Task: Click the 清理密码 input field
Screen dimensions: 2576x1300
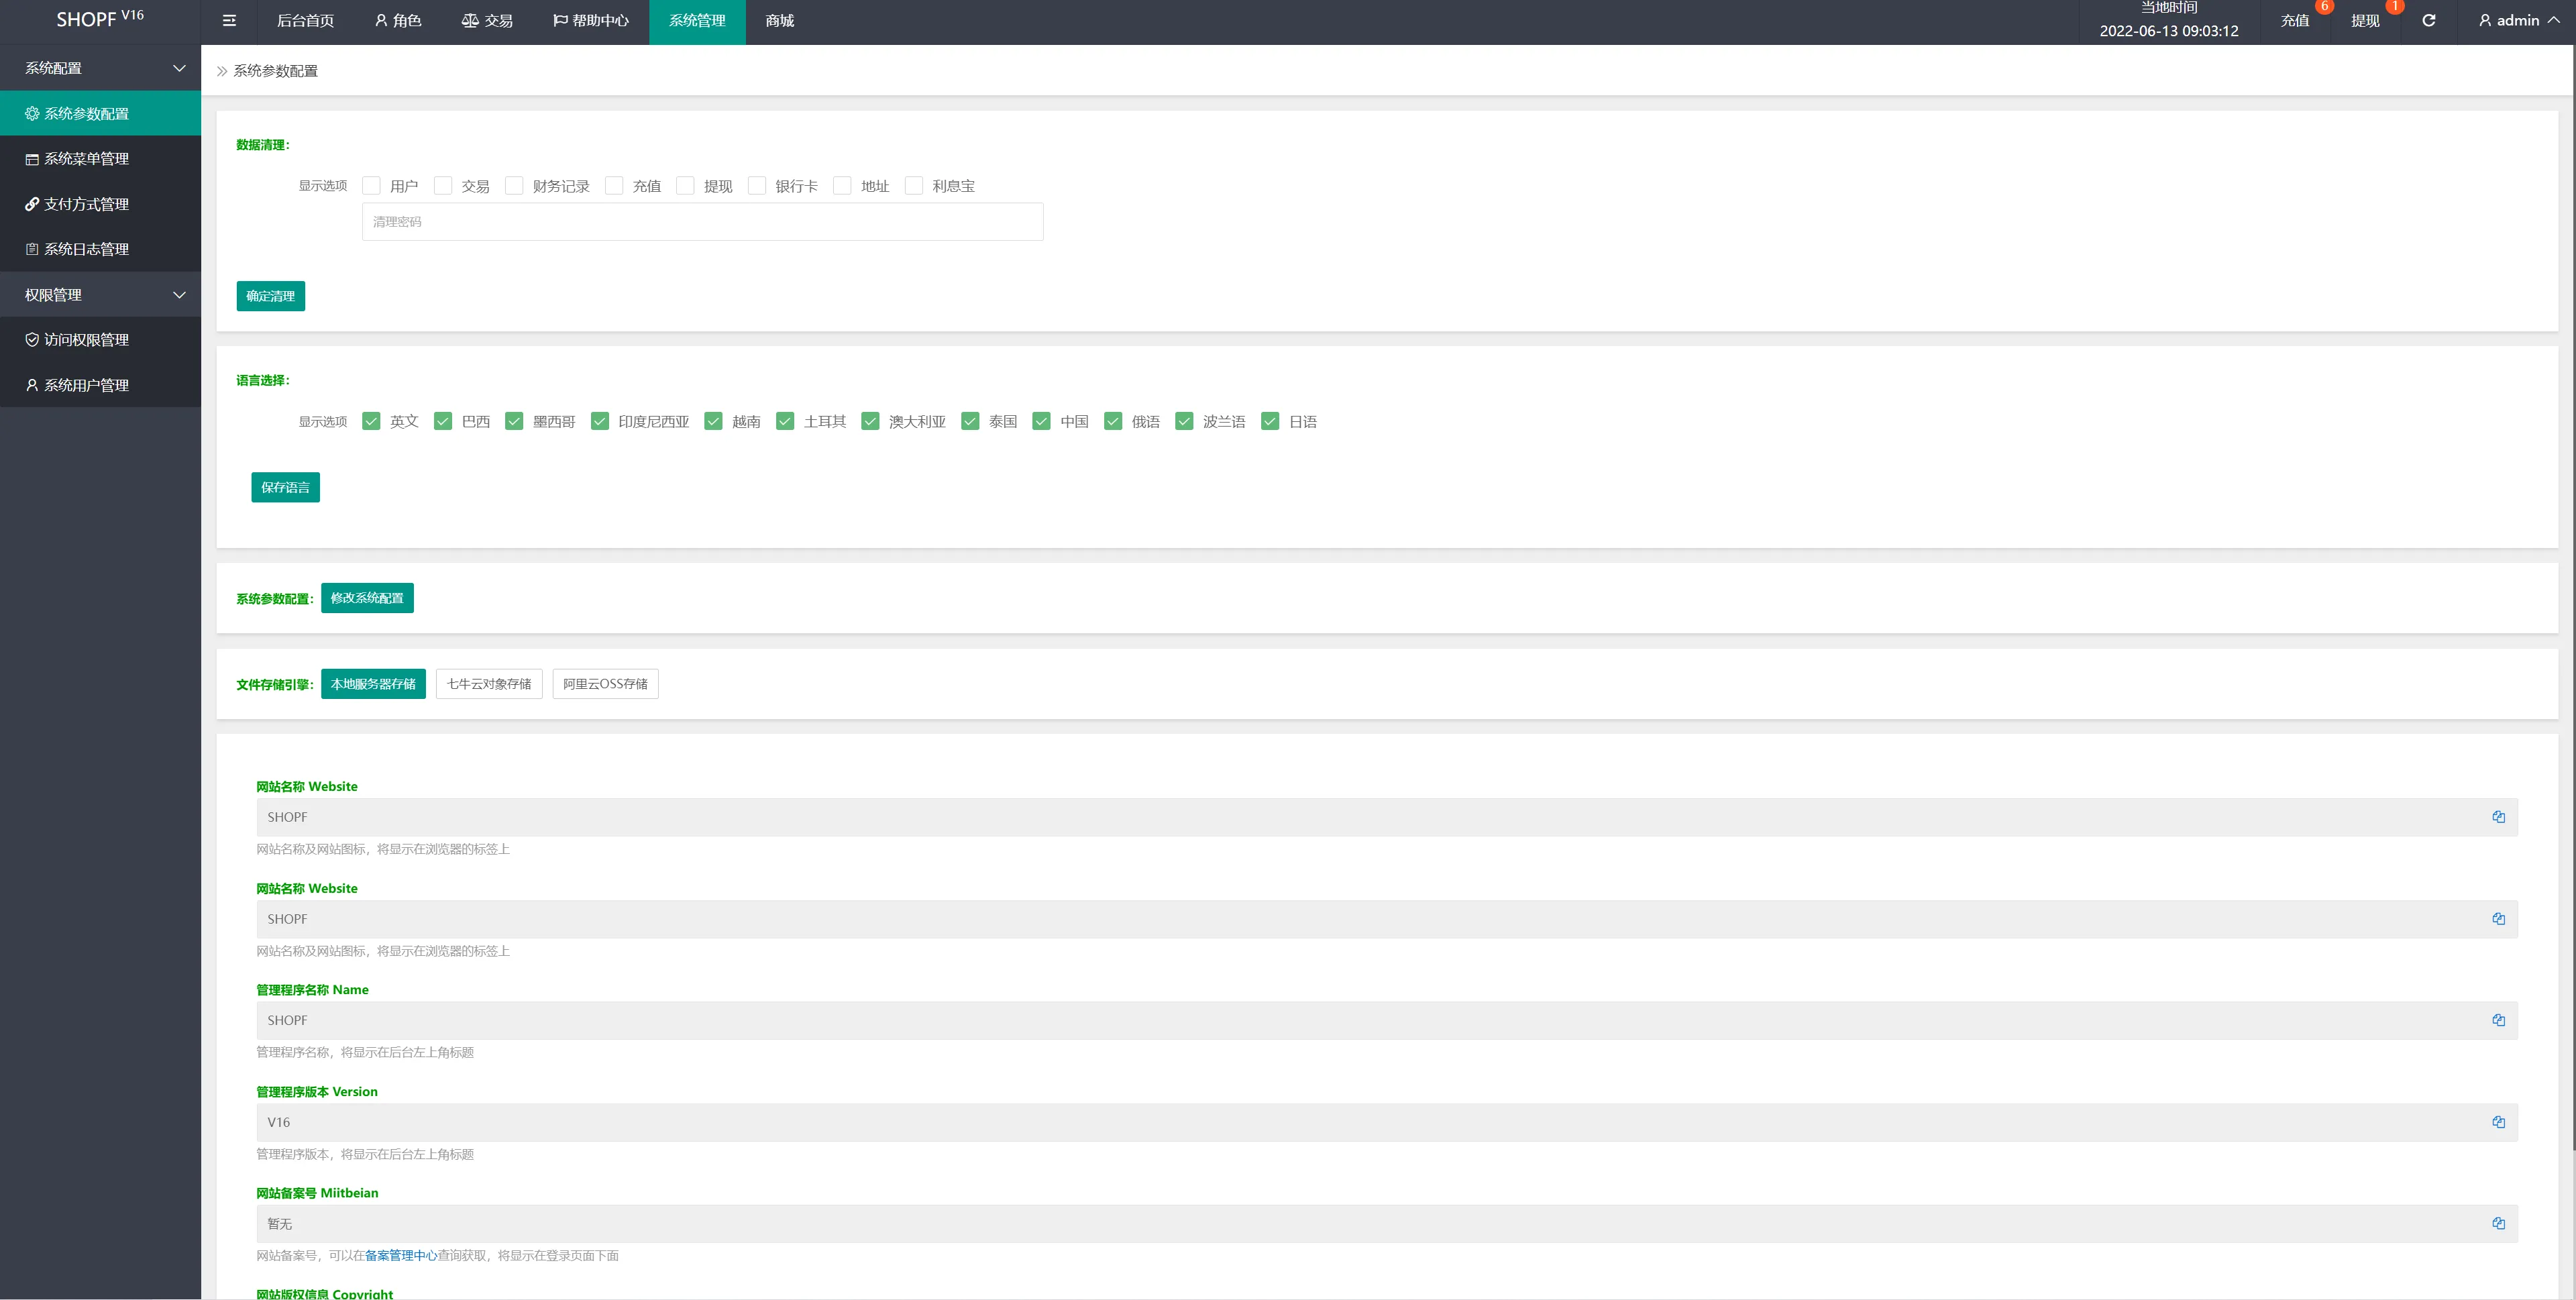Action: click(703, 222)
